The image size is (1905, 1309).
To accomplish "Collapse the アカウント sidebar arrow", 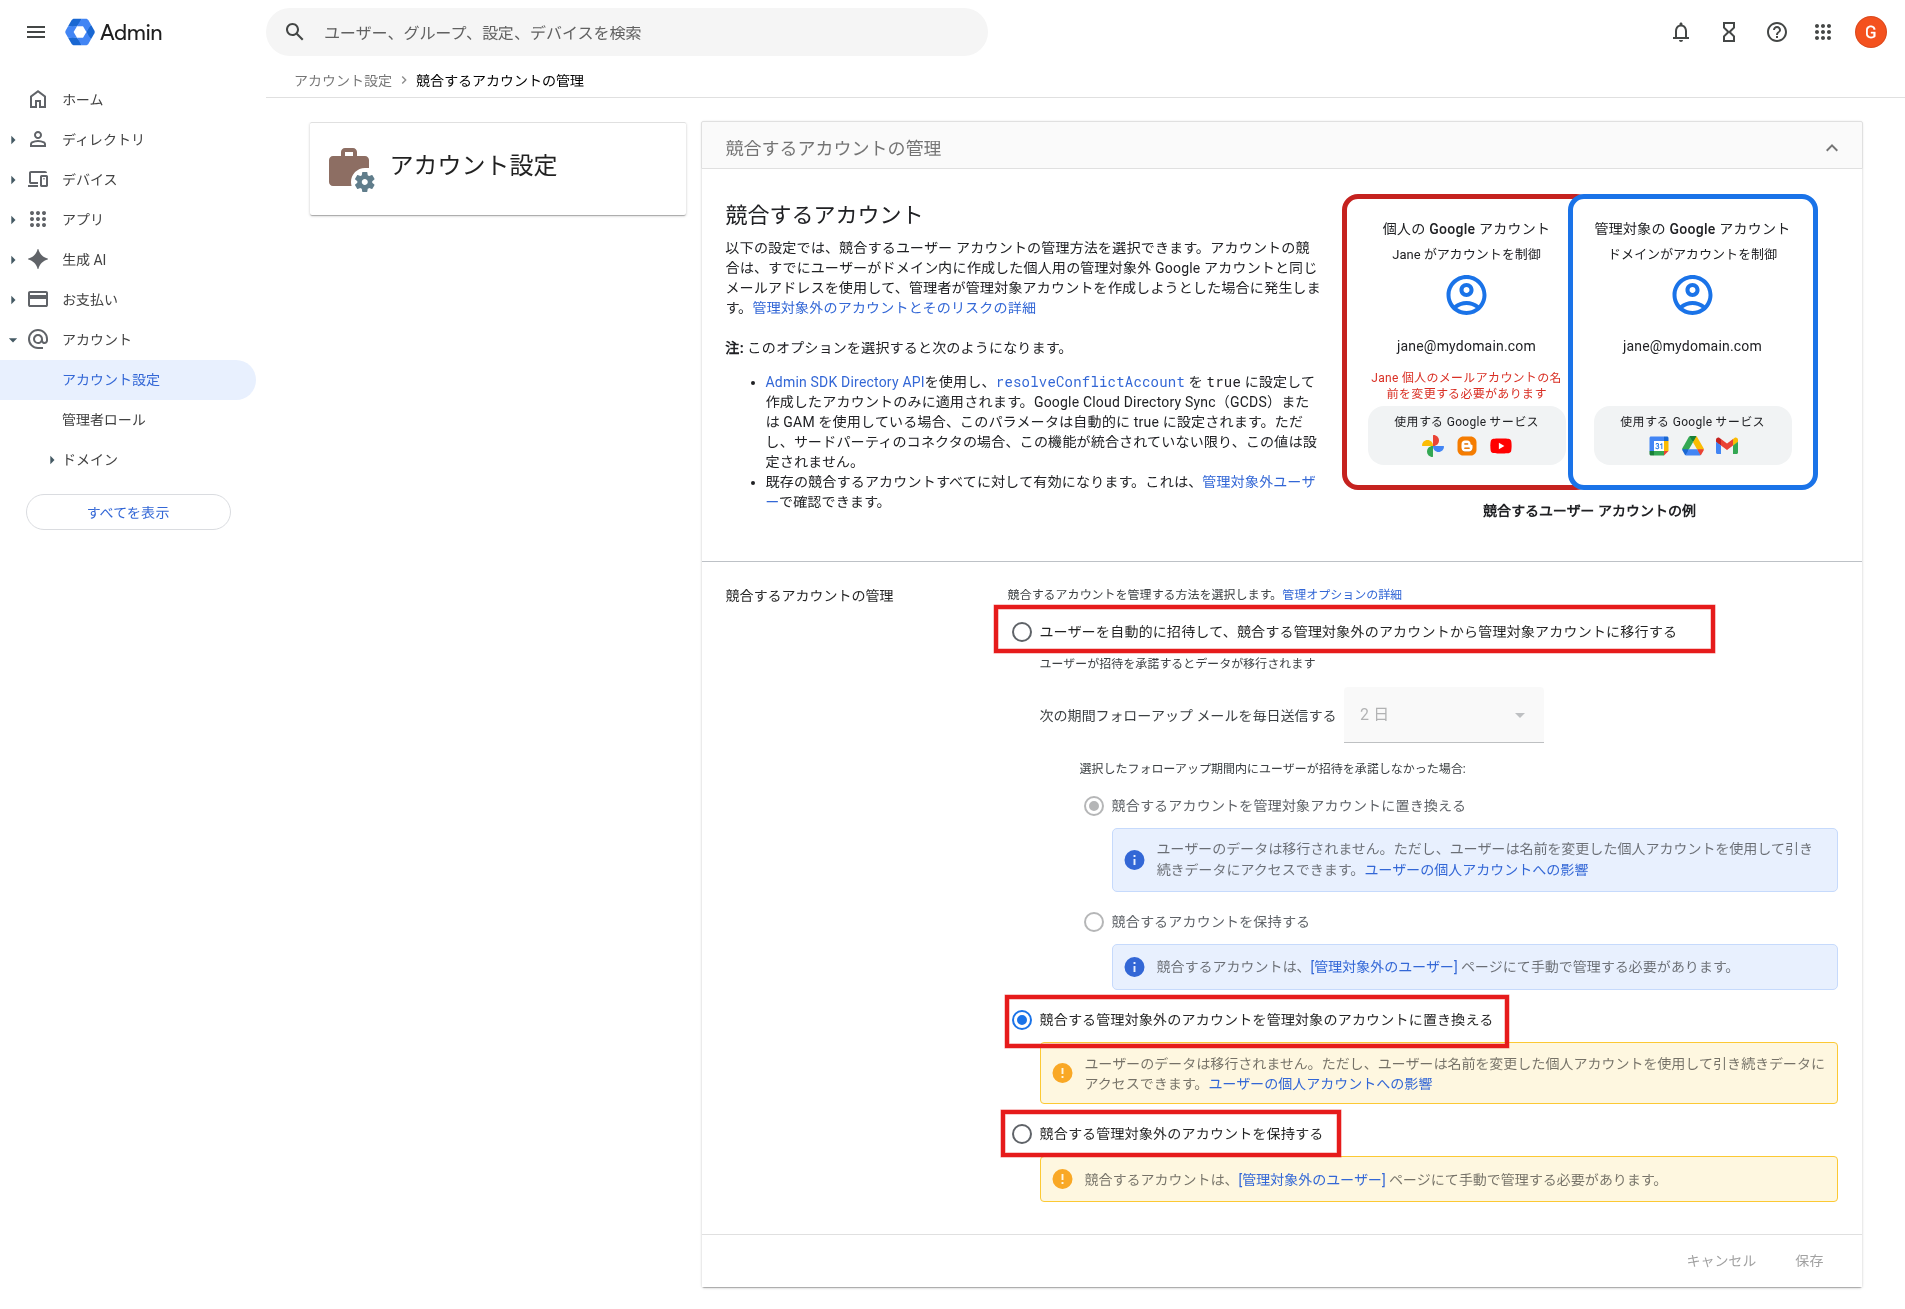I will 13,340.
